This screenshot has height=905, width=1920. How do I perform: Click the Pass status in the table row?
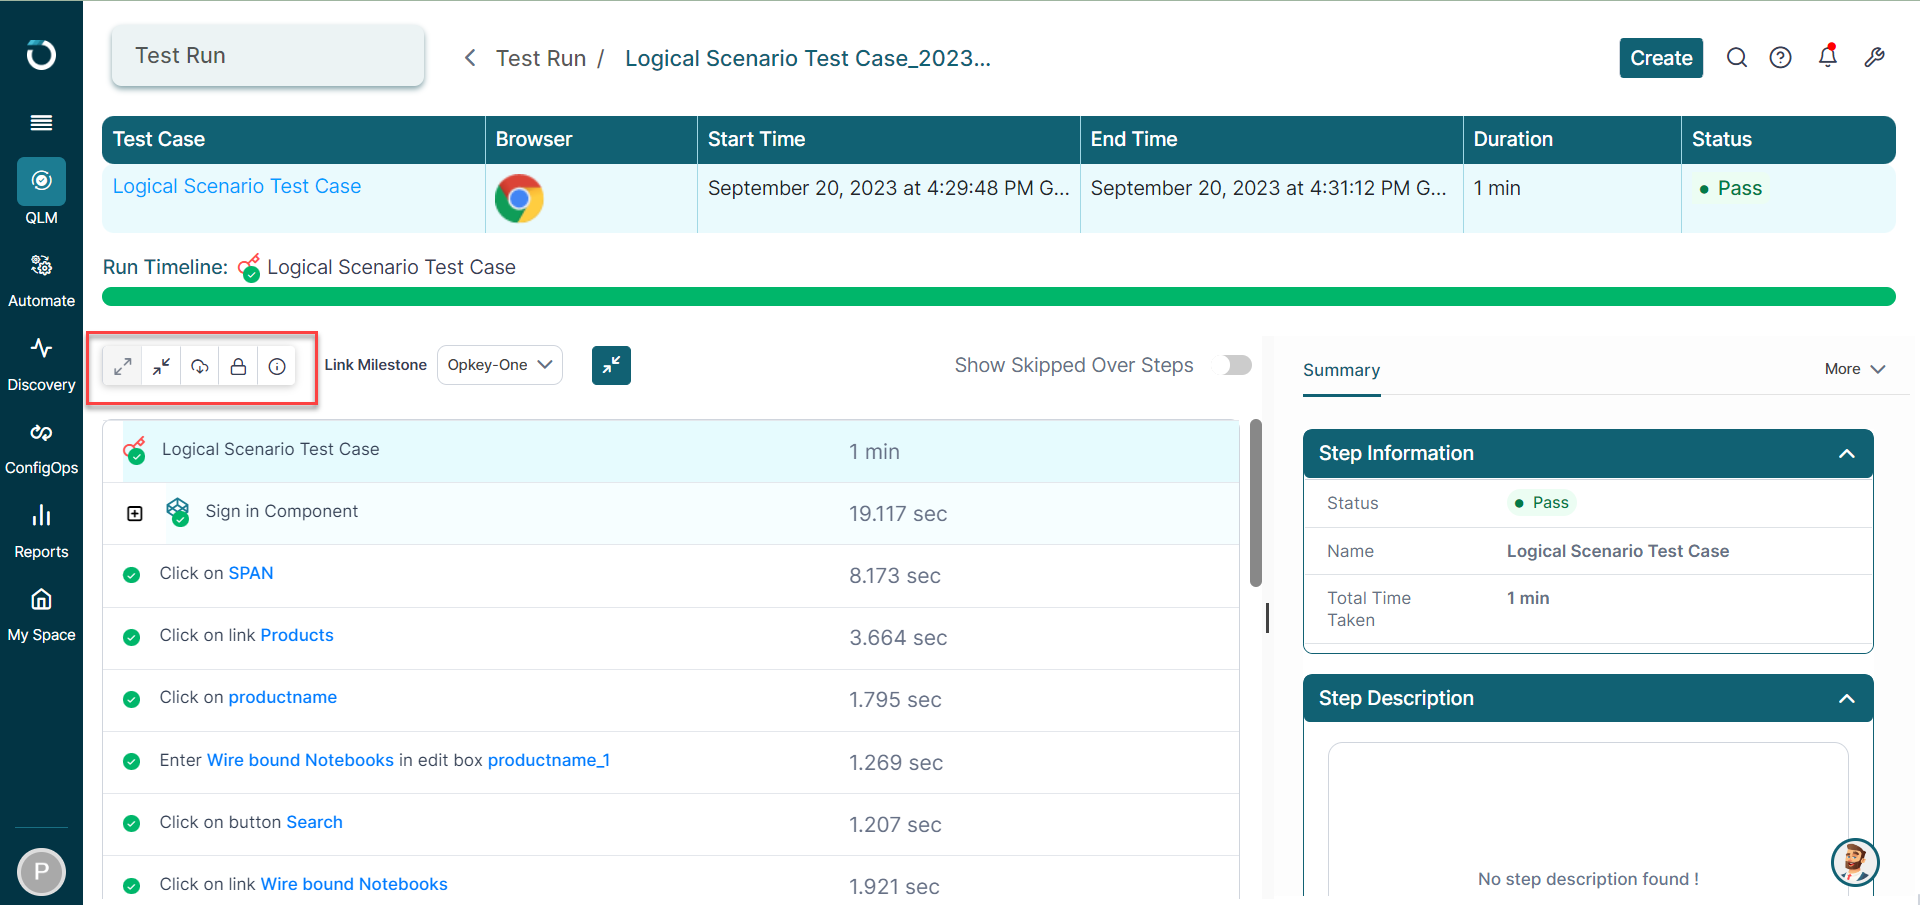coord(1731,188)
